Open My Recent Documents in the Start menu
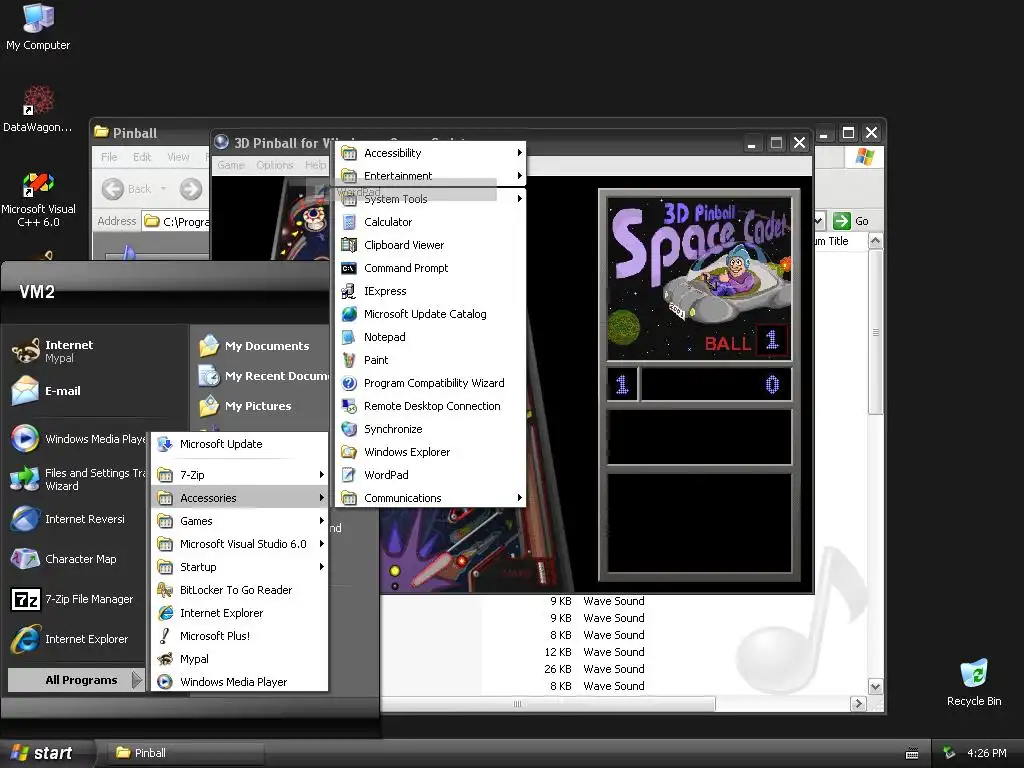 click(263, 376)
